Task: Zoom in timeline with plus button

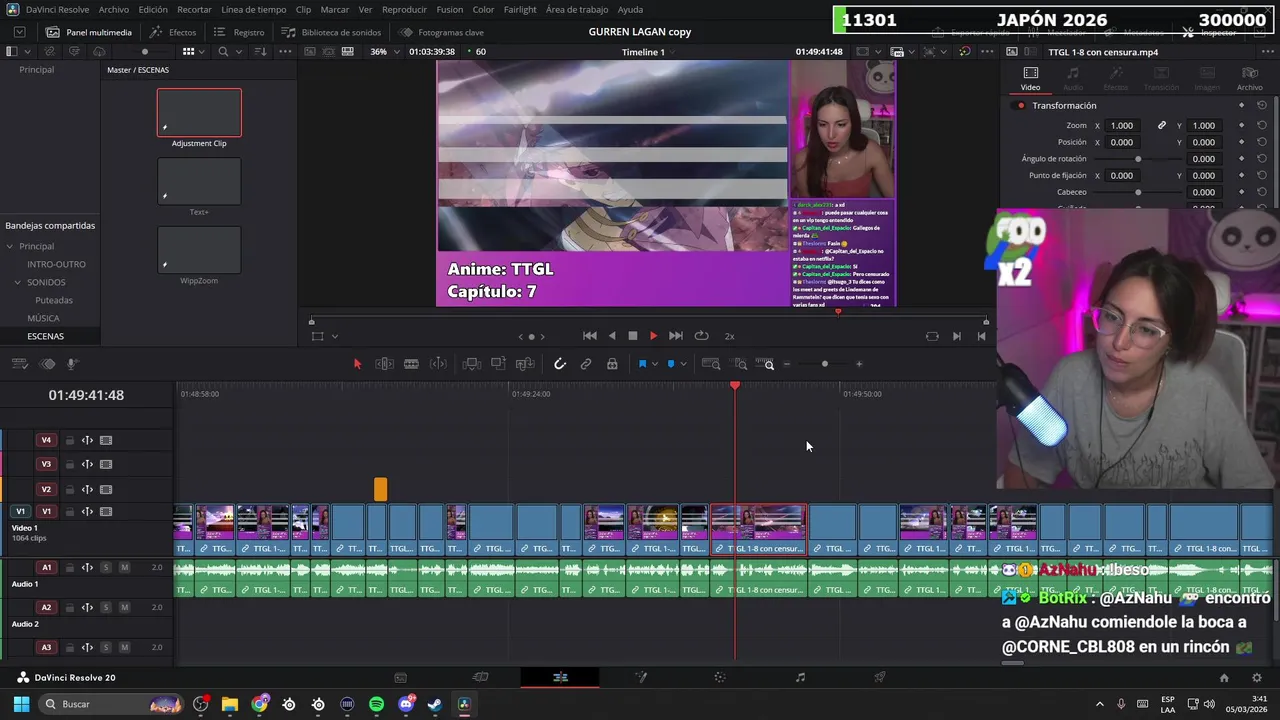Action: pos(859,364)
